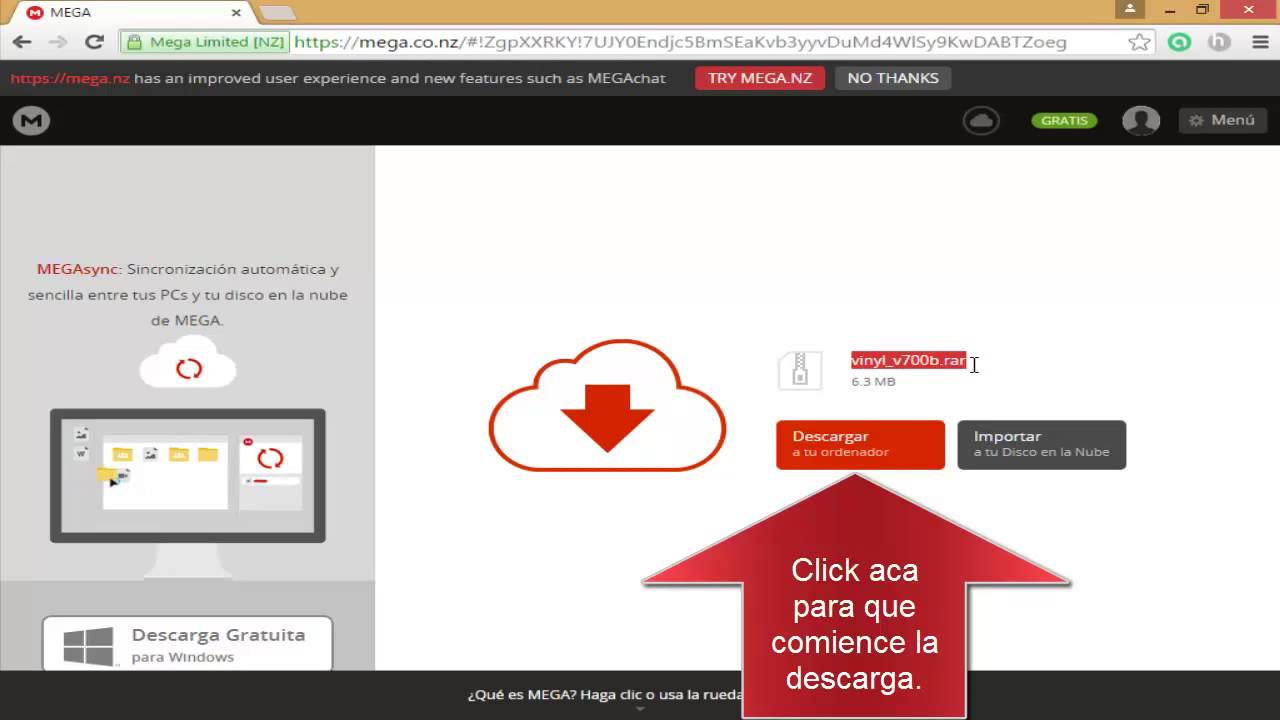Click the GRATIS account badge
The image size is (1280, 720).
[1064, 120]
